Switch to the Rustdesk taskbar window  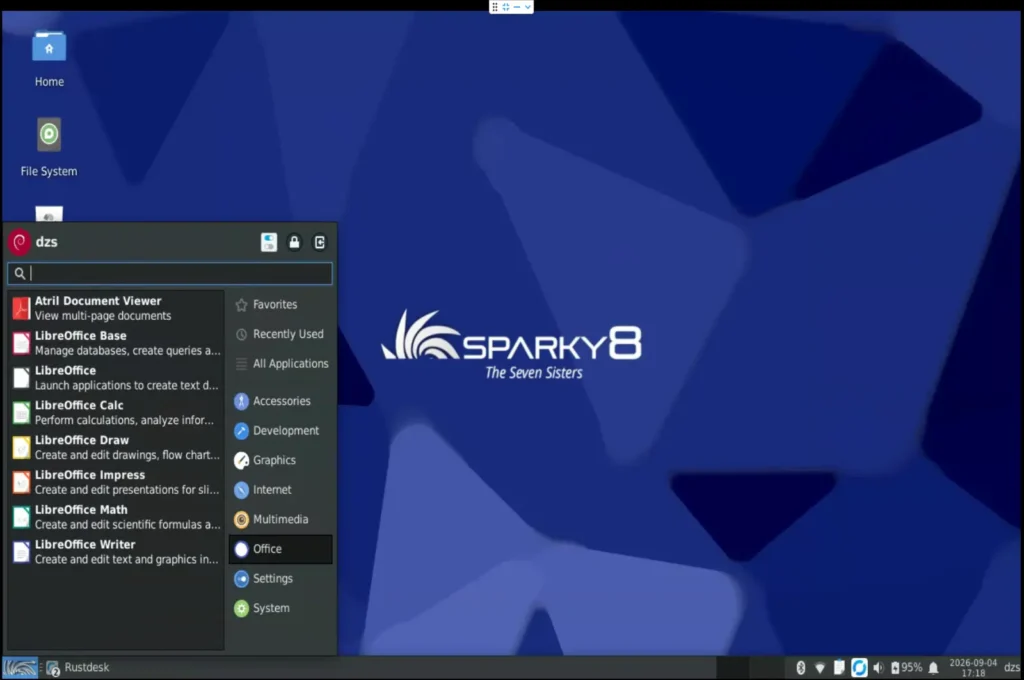78,668
